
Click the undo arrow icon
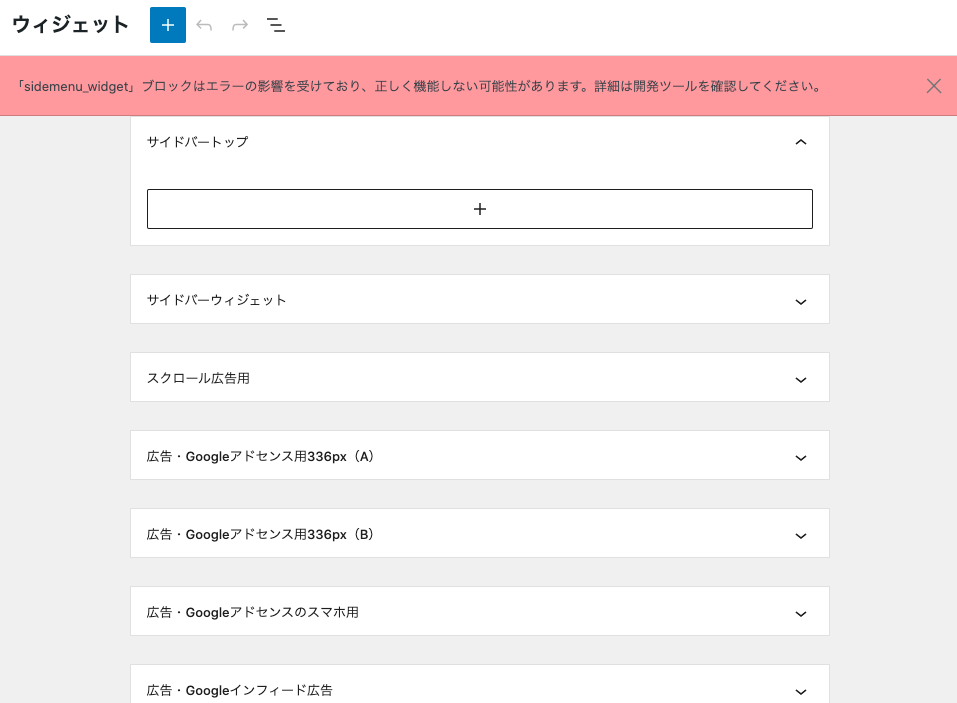click(x=204, y=25)
